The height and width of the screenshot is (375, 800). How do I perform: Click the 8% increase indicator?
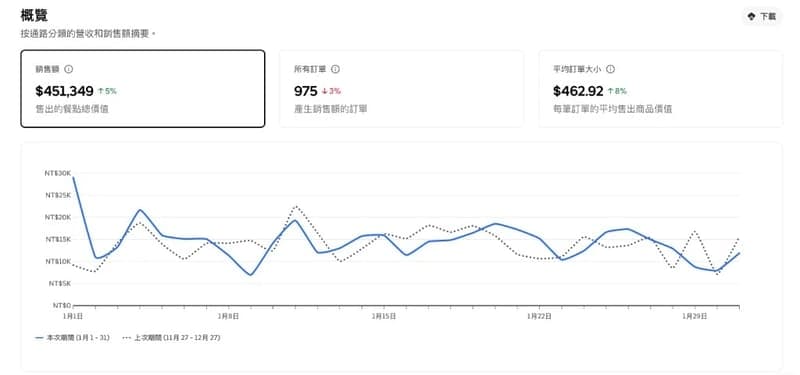click(x=617, y=91)
